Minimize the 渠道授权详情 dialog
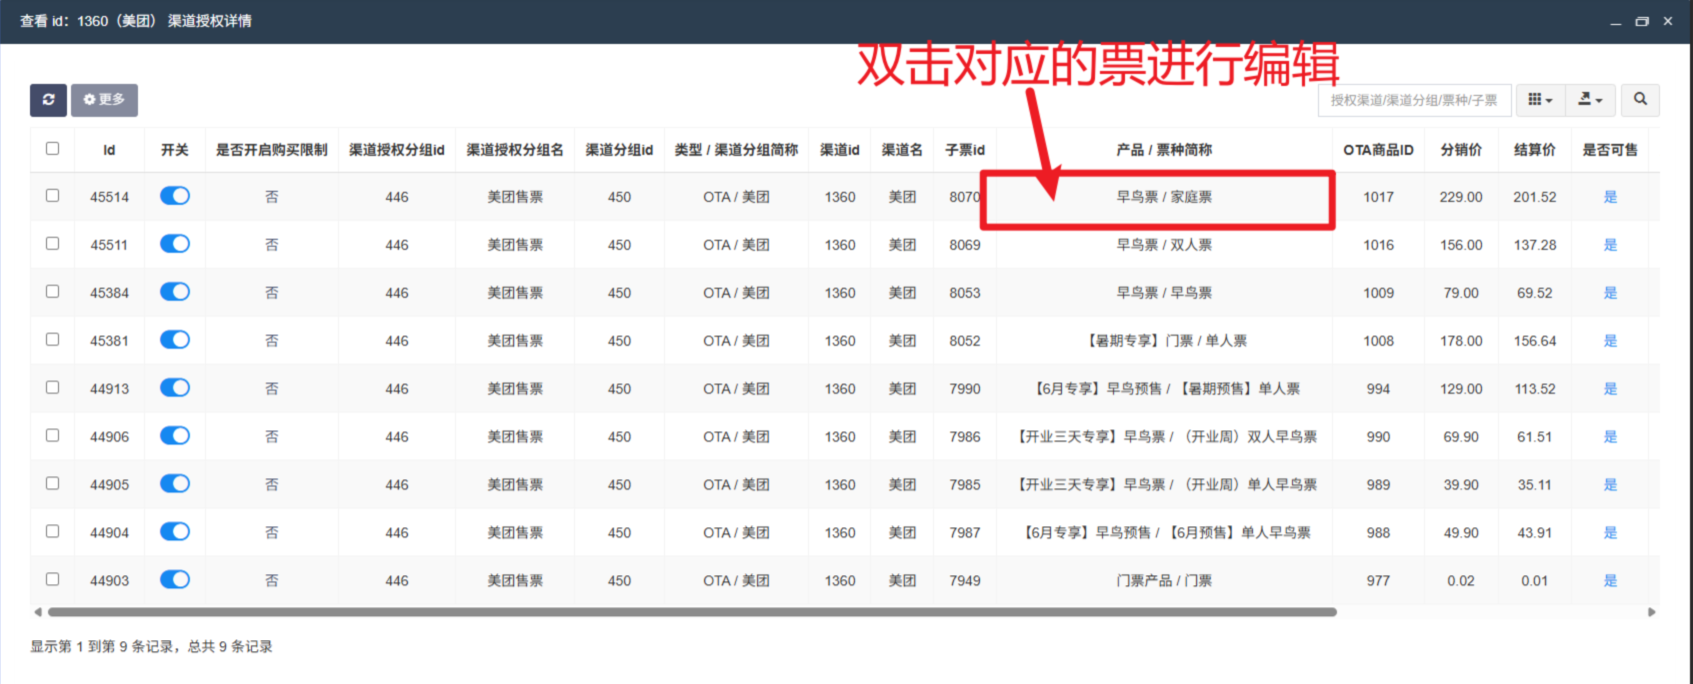 tap(1615, 21)
